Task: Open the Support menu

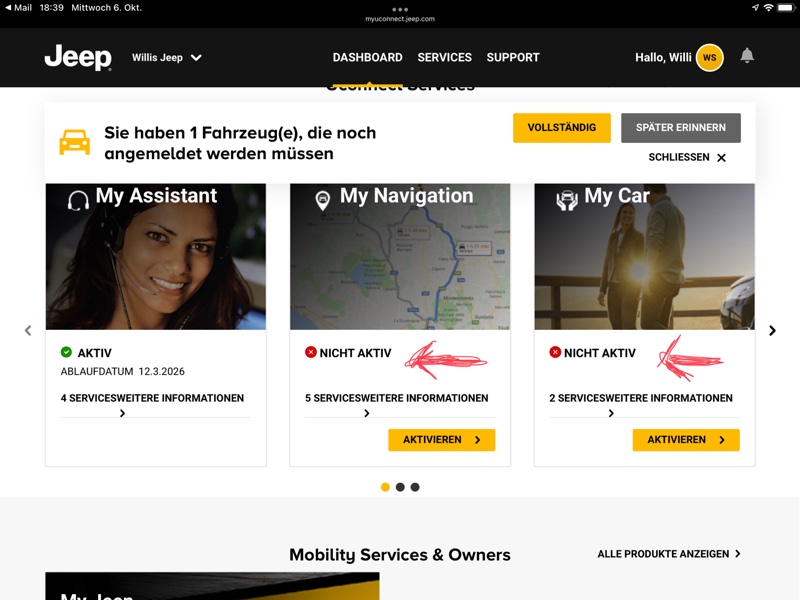Action: [513, 58]
